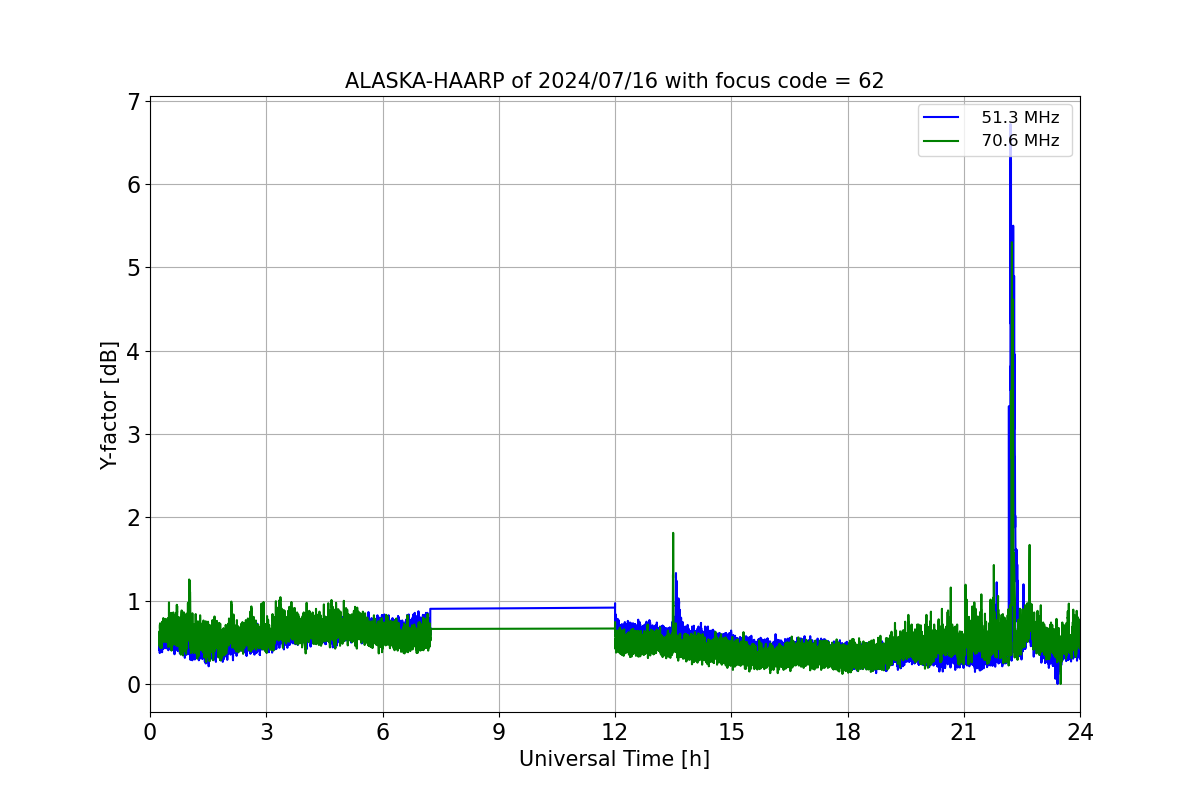Click x-axis tick label '18'
Screen dimensions: 1200x800
tap(848, 732)
